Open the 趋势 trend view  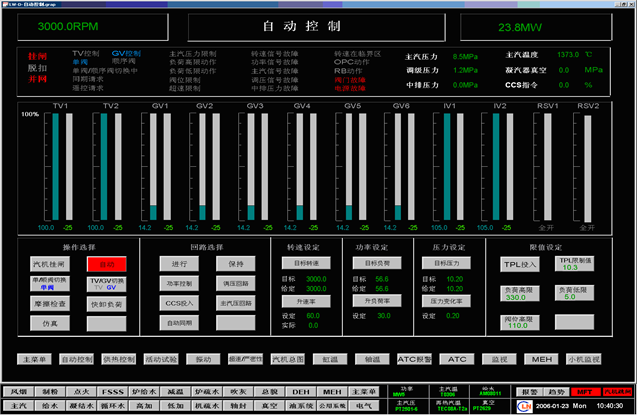556,392
